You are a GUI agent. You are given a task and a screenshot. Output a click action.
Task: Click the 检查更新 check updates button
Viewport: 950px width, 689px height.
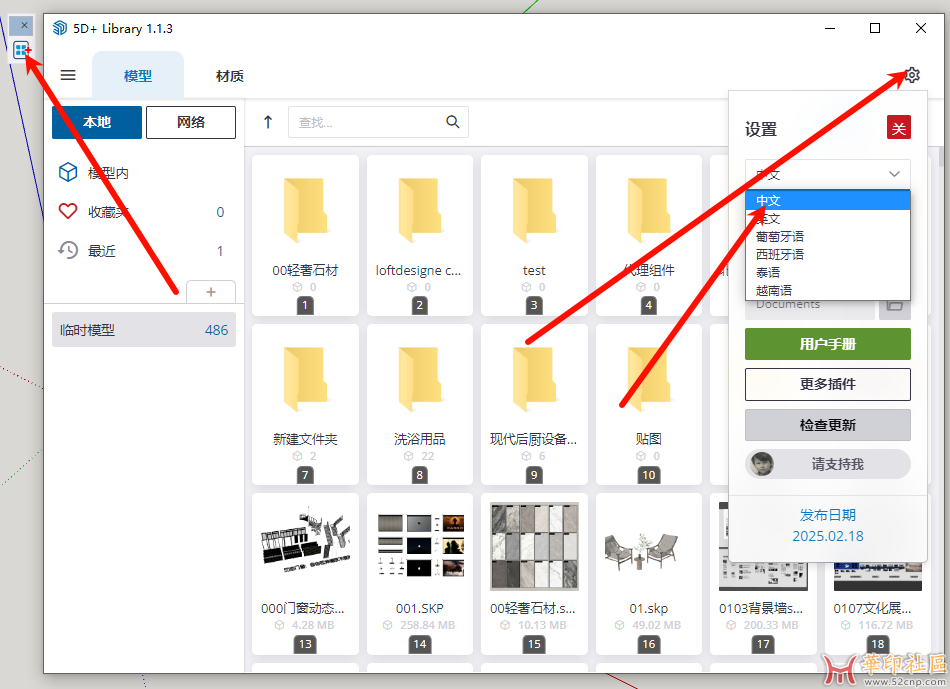click(827, 425)
